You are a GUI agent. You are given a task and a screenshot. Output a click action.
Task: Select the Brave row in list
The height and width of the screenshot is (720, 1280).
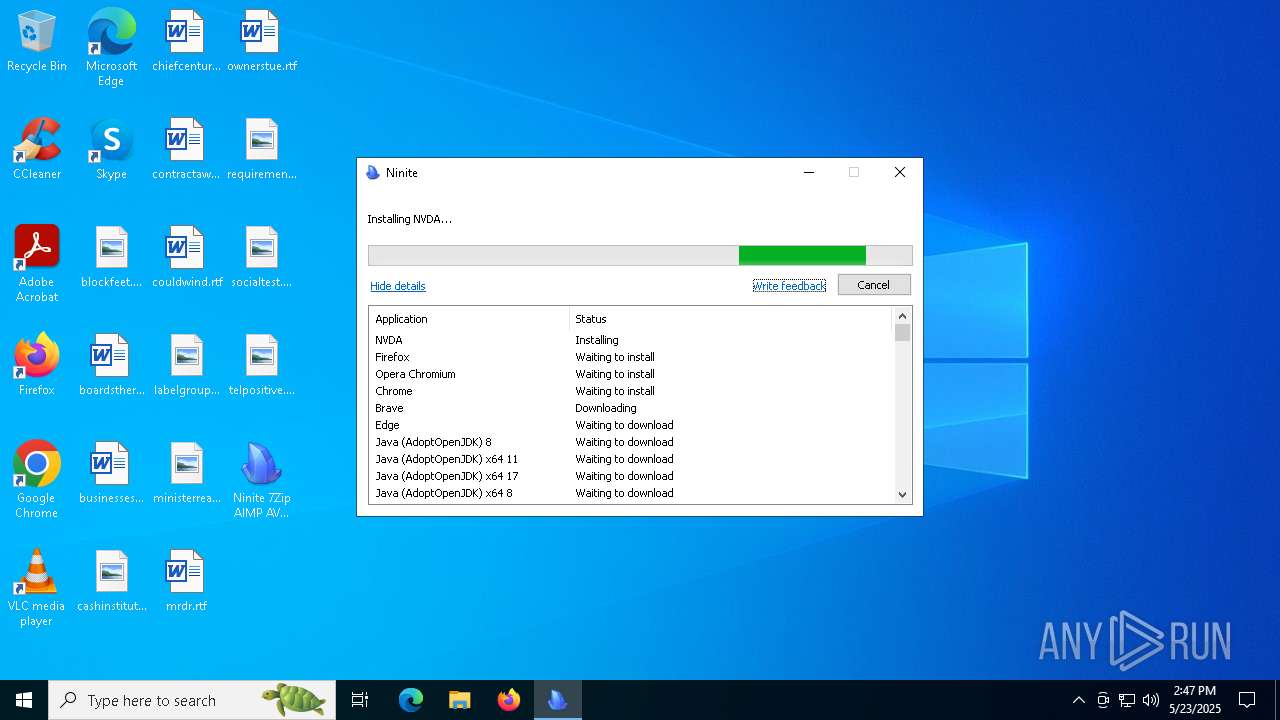(631, 408)
